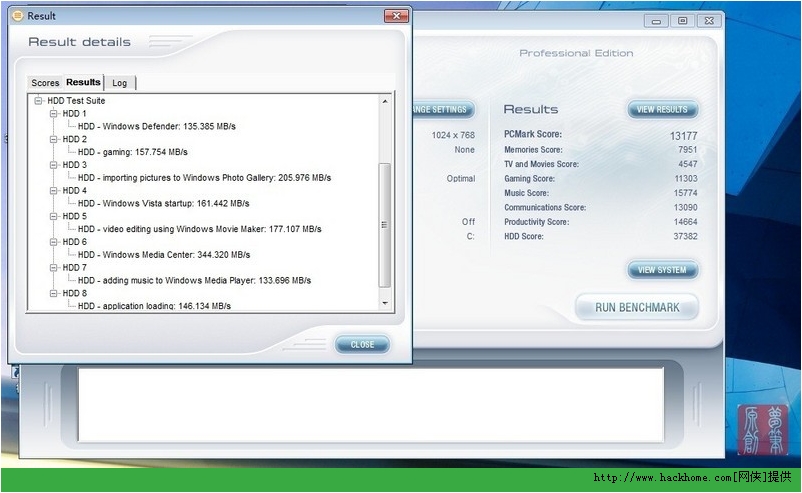Select the HDD gaming 157.754 MB/s row

(x=132, y=152)
